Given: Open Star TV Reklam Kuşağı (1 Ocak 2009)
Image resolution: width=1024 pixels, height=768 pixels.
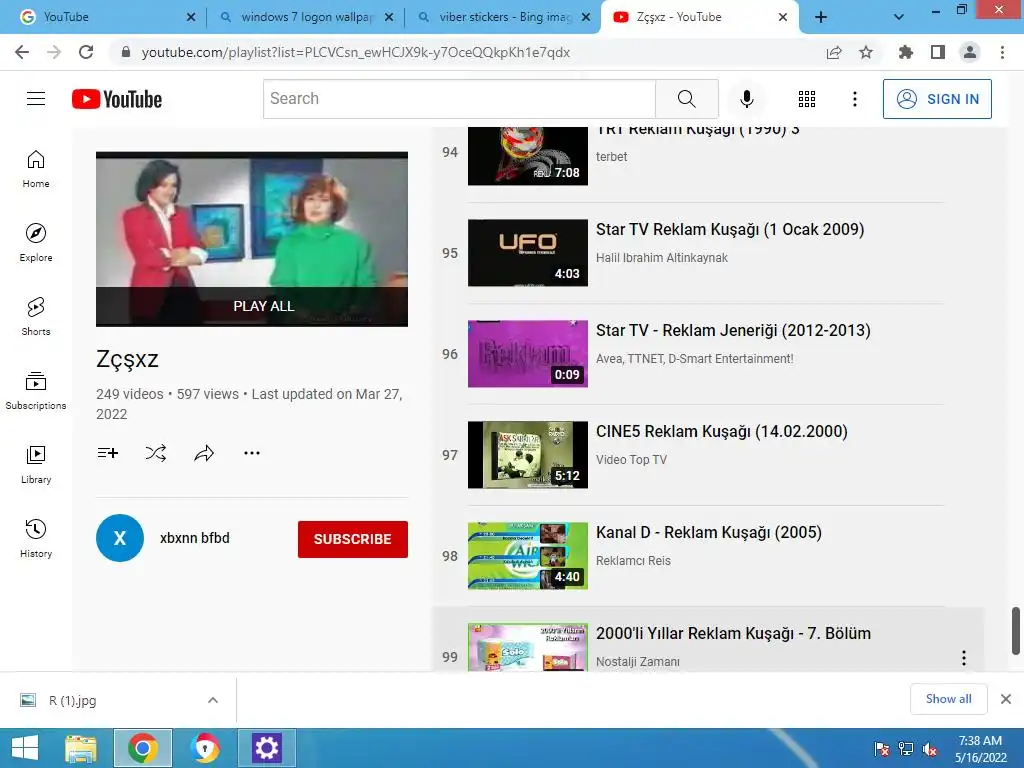Looking at the screenshot, I should click(x=729, y=229).
